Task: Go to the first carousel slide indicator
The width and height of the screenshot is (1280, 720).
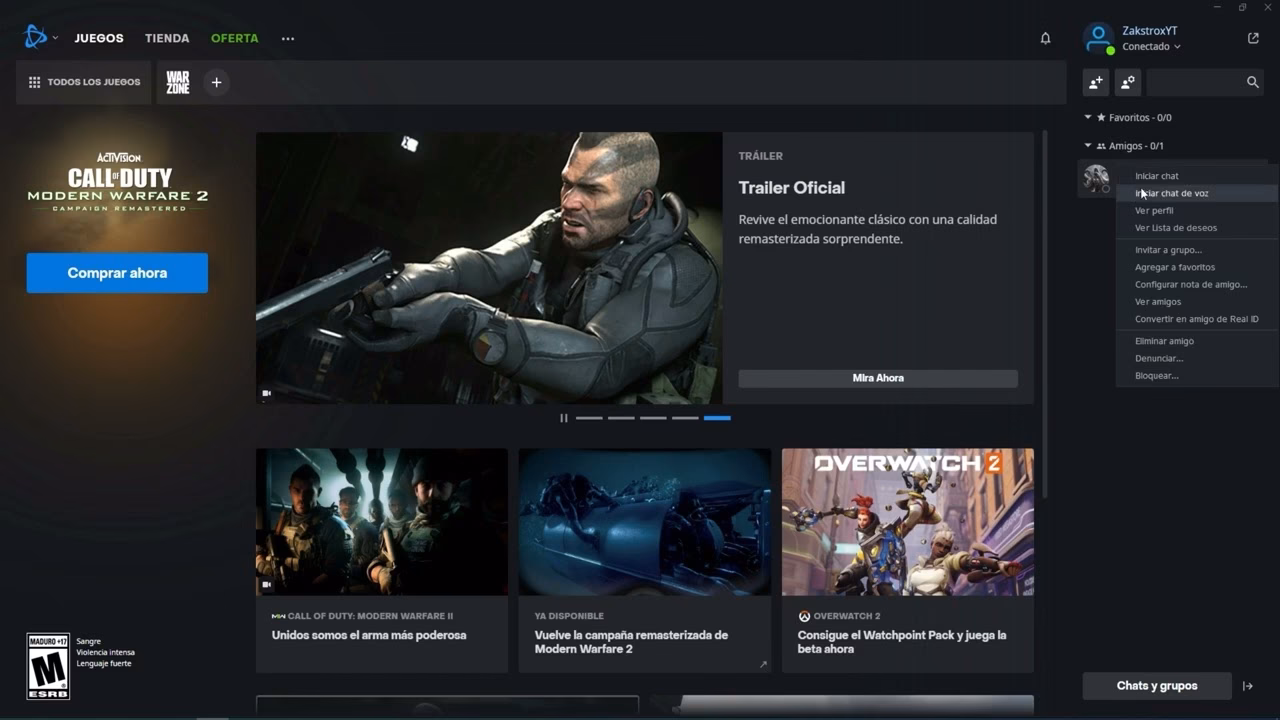Action: pyautogui.click(x=589, y=418)
